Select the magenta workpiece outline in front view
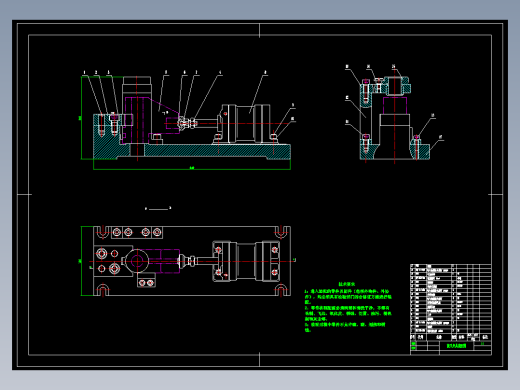The width and height of the screenshot is (520, 390). [151, 120]
